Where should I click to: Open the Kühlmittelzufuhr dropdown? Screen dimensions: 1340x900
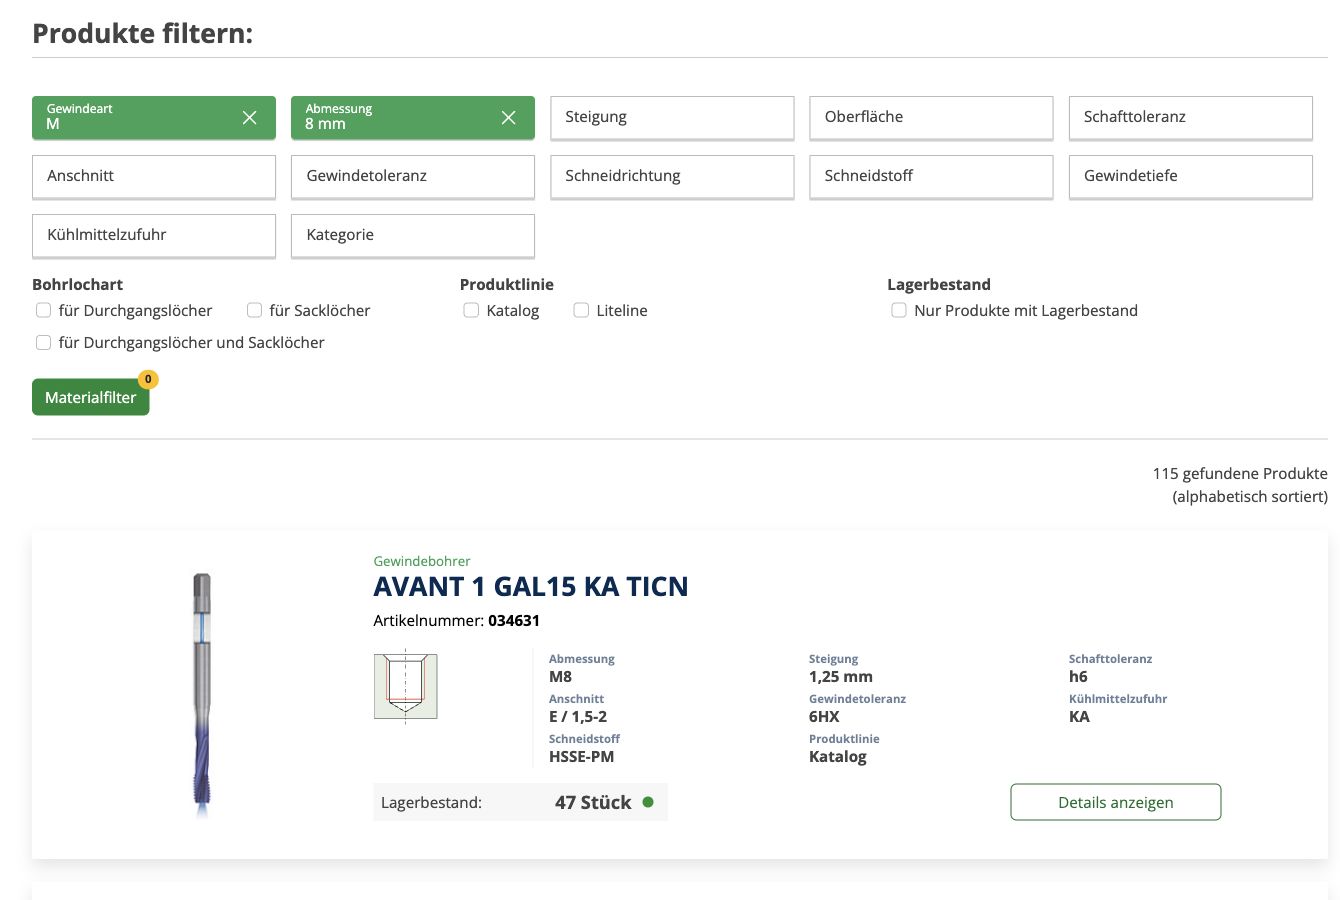click(154, 235)
